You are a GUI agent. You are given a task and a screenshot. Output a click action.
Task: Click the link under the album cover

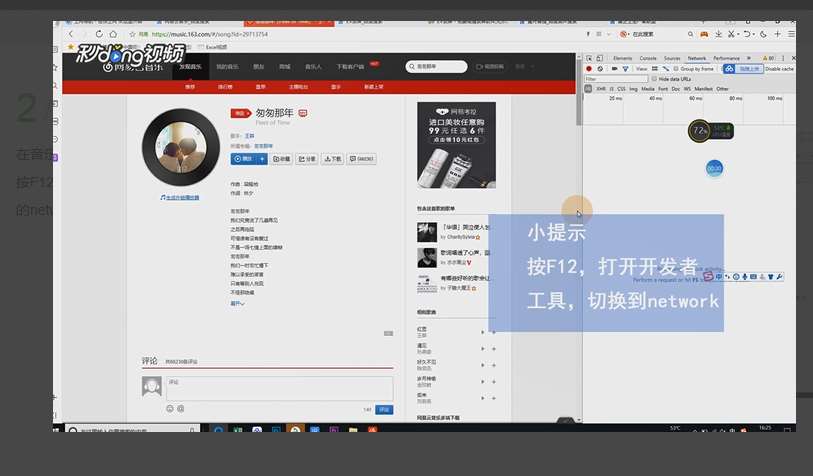tap(180, 198)
